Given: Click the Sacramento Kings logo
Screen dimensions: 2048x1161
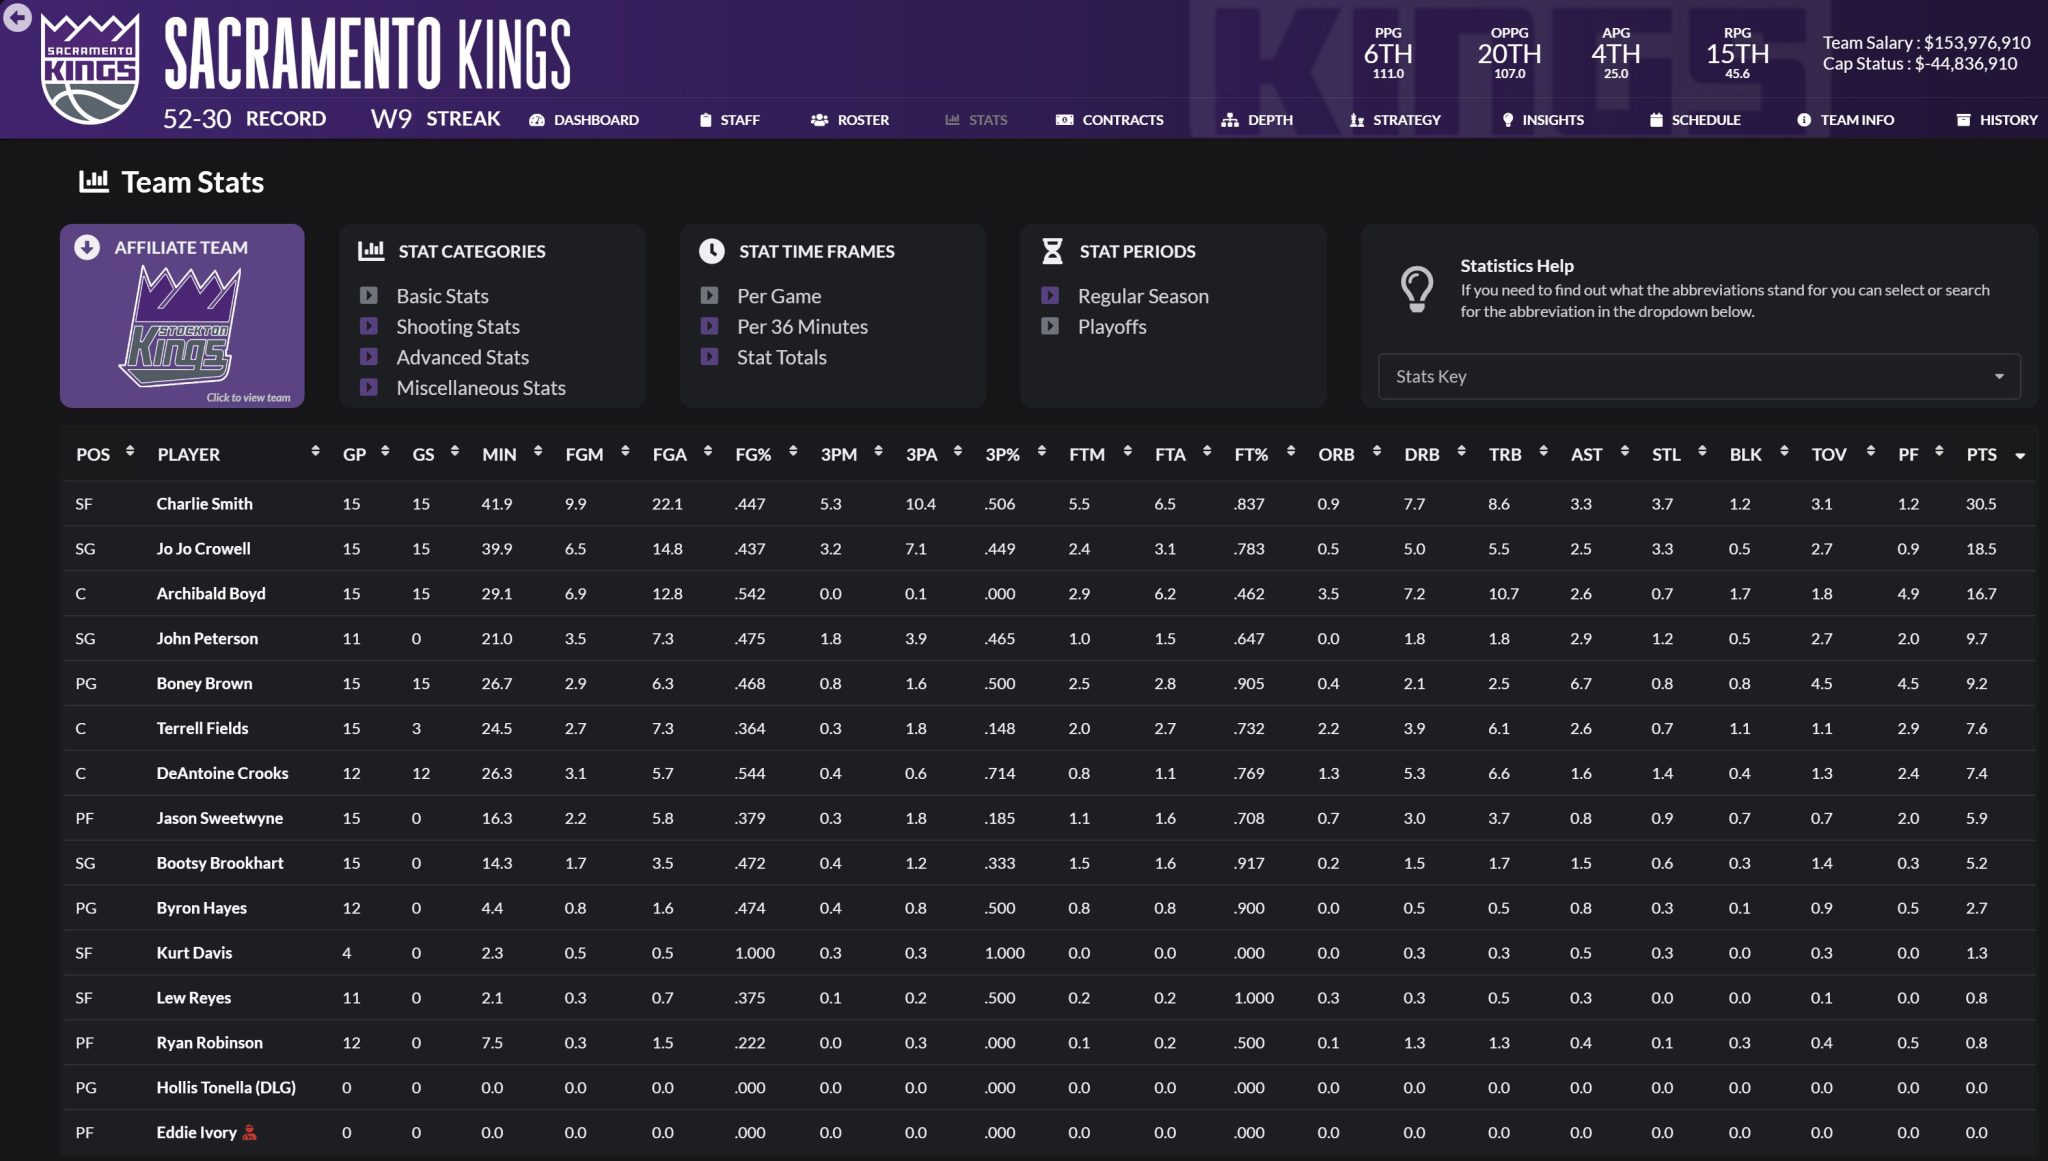Looking at the screenshot, I should tap(90, 68).
